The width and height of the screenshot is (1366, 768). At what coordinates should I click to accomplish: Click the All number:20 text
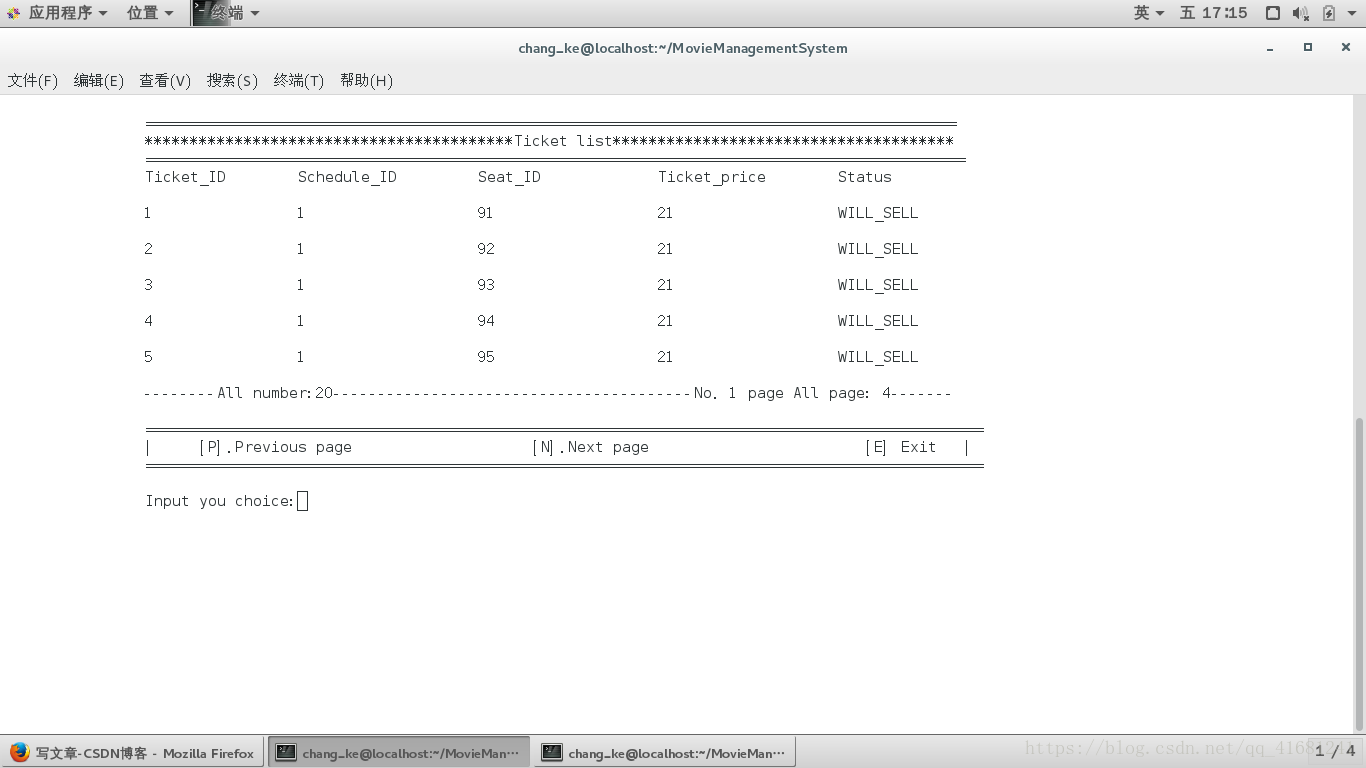(x=275, y=393)
